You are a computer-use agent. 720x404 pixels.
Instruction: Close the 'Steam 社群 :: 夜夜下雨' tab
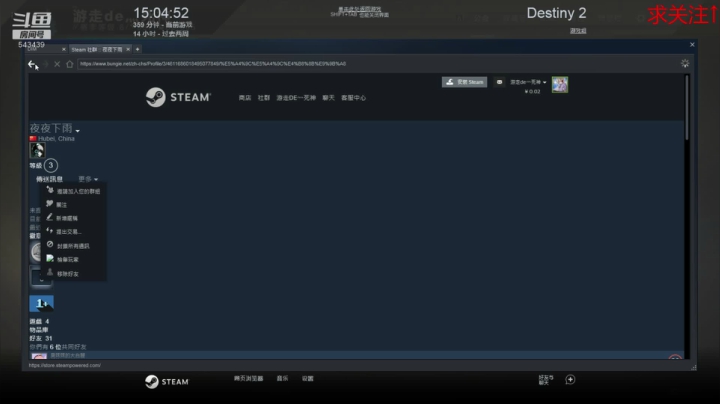pyautogui.click(x=128, y=49)
